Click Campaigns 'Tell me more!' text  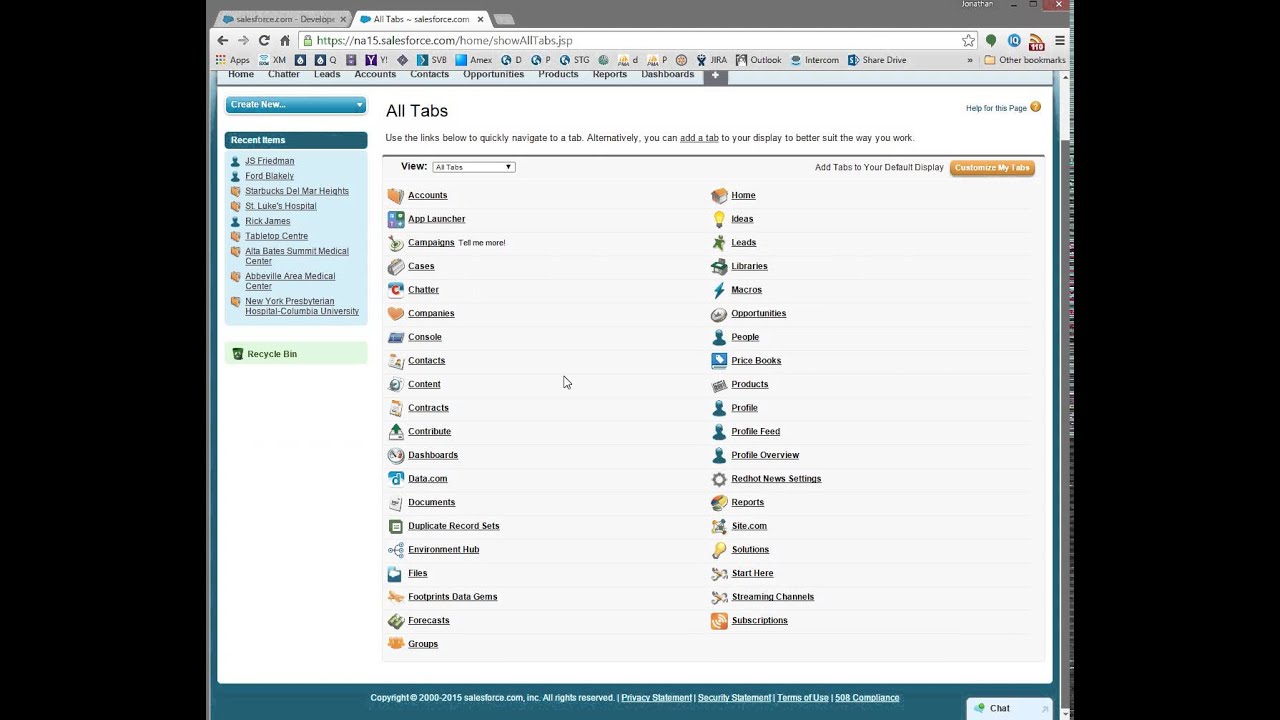point(481,243)
